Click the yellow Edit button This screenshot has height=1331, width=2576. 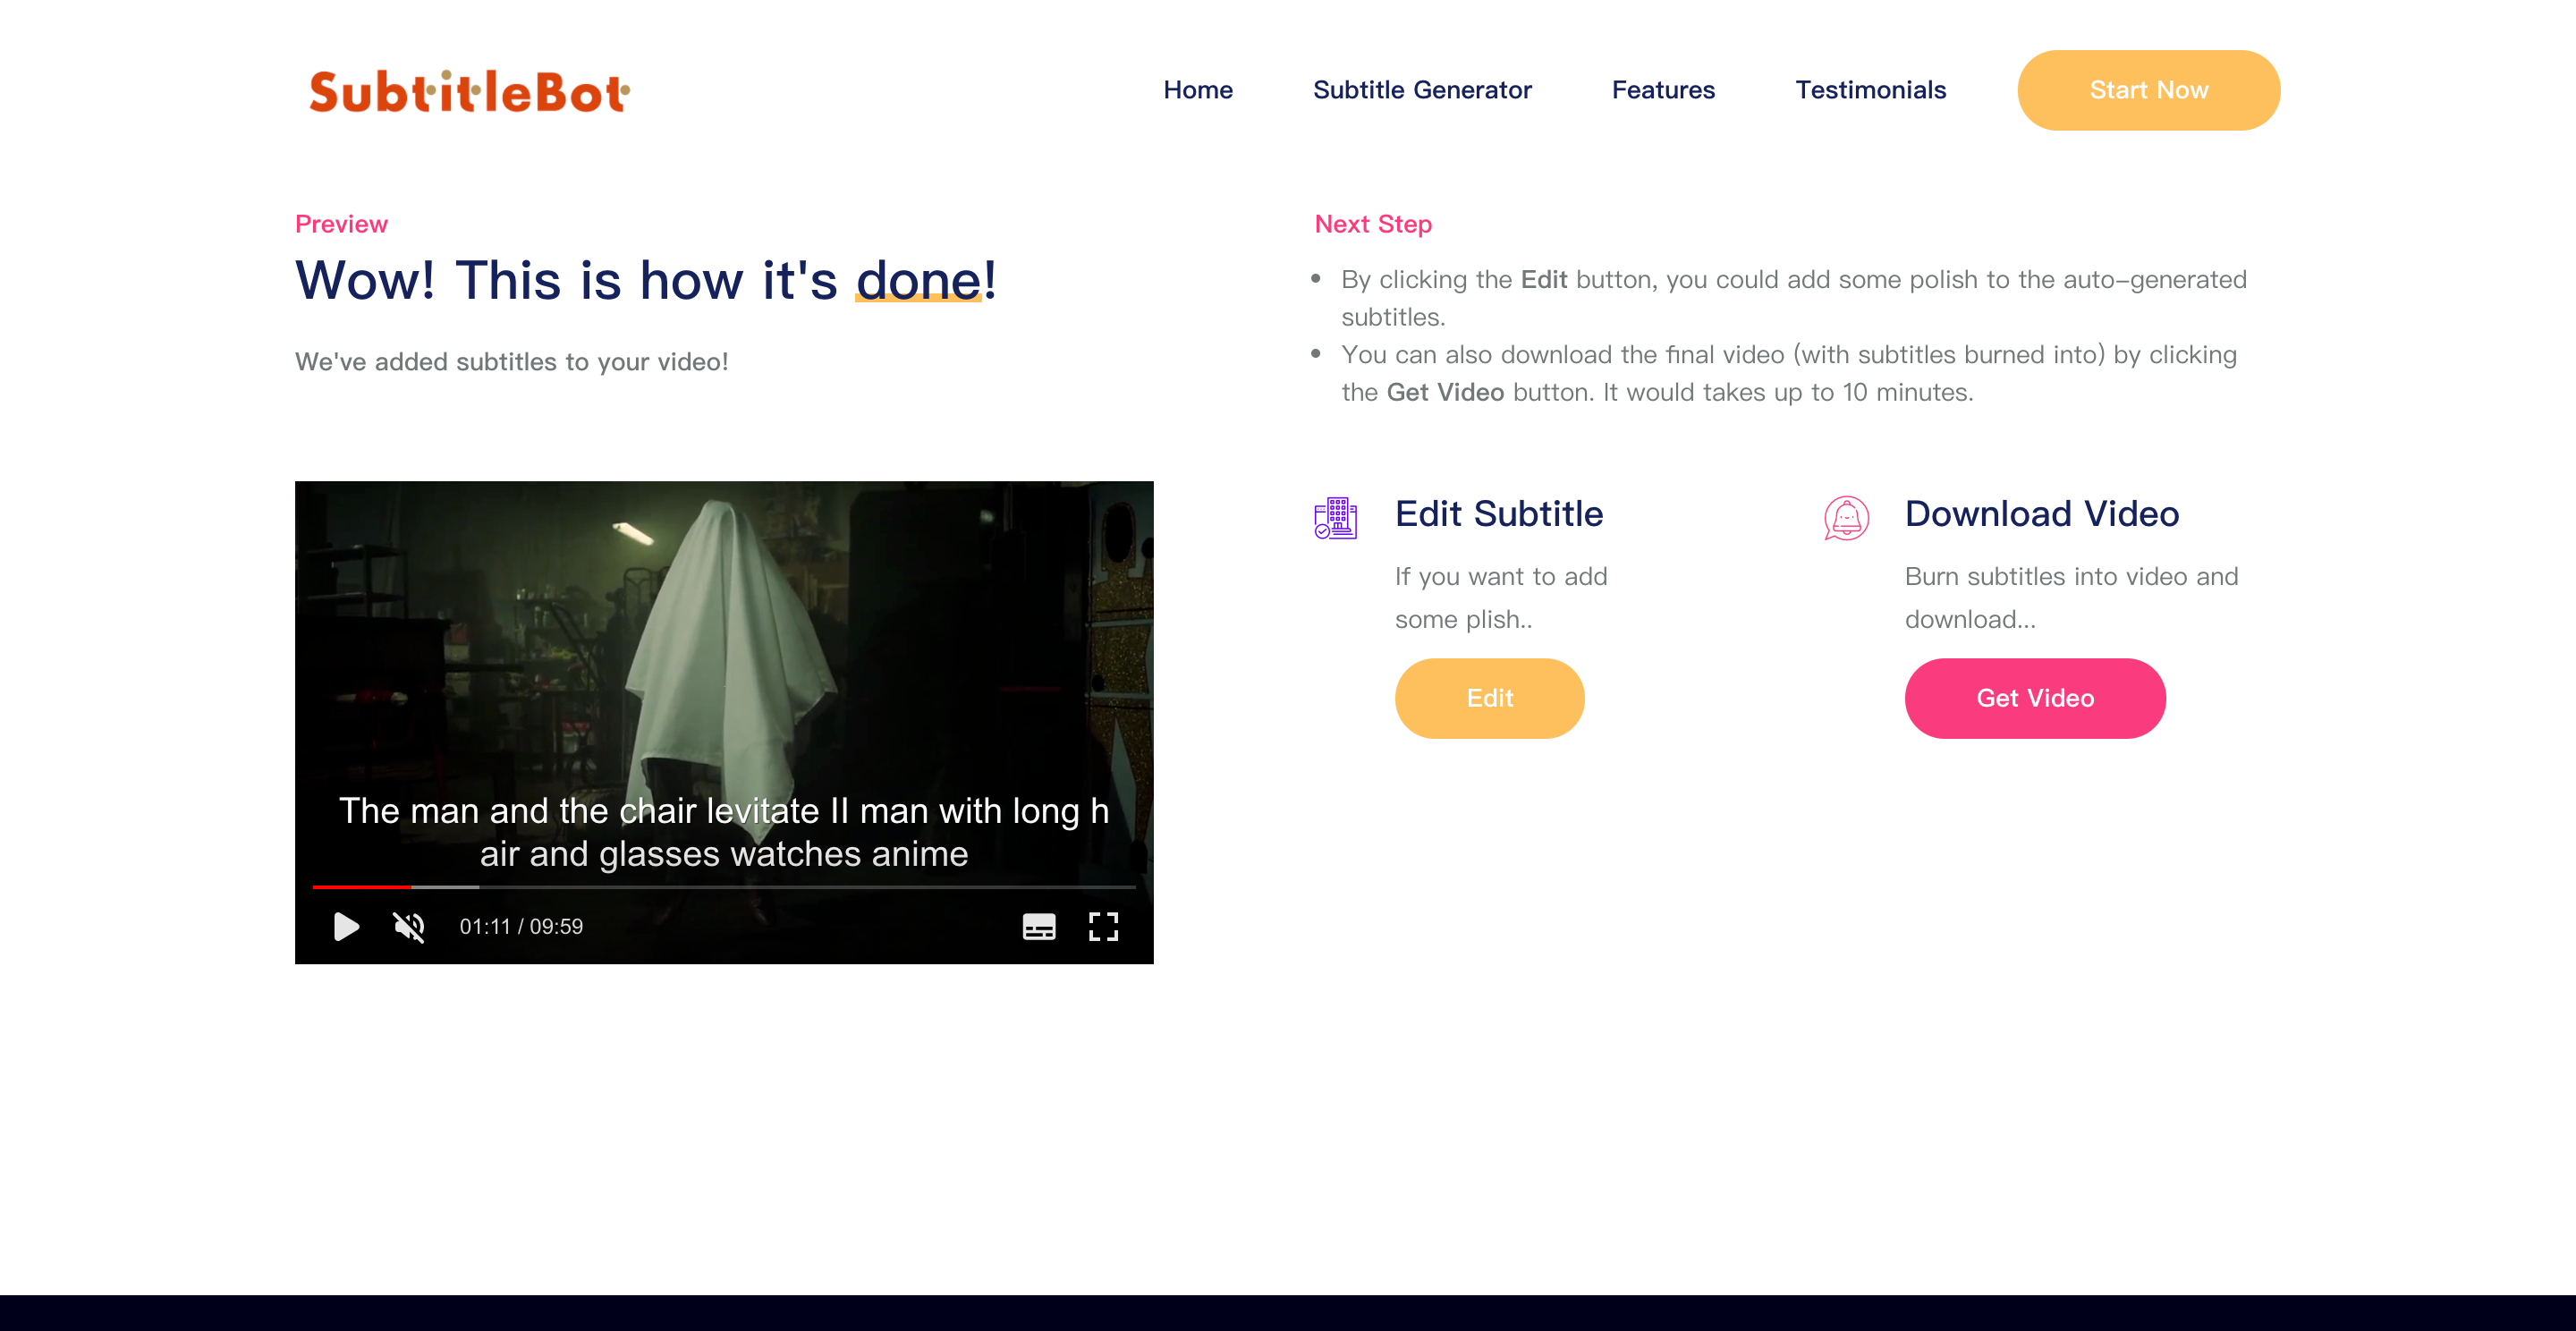tap(1489, 698)
